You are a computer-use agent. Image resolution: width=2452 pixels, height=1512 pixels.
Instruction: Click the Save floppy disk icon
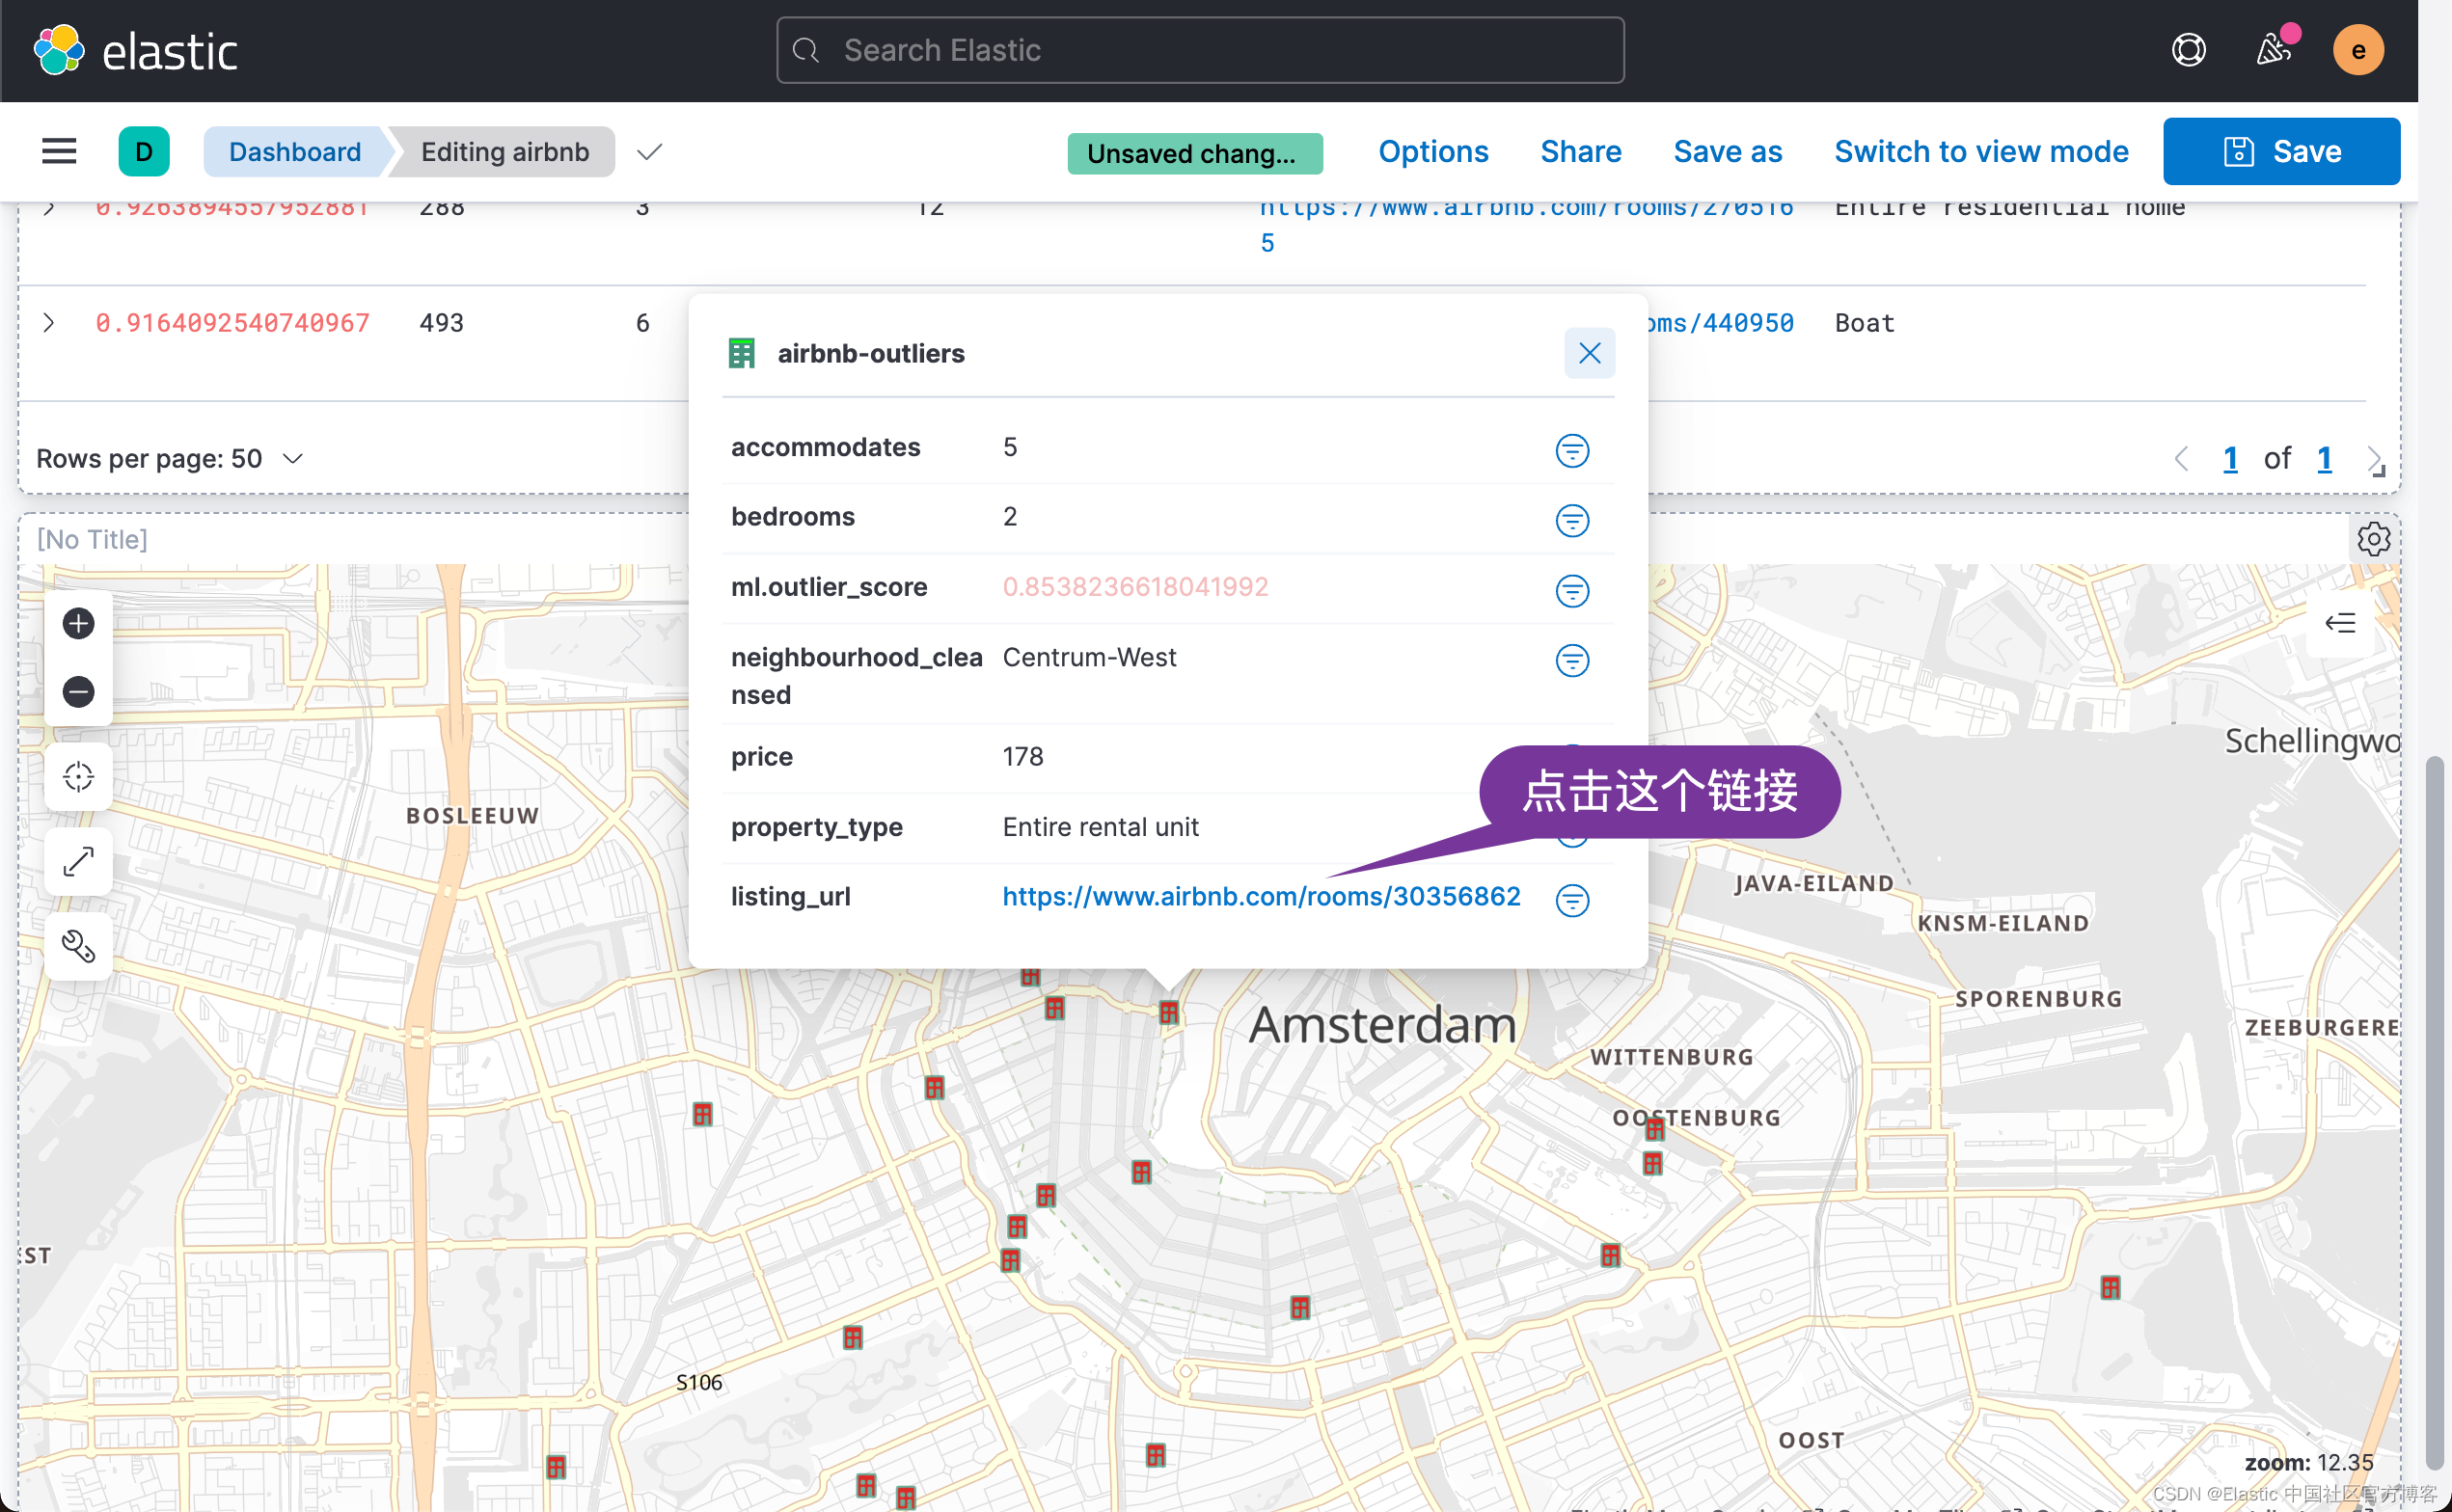(x=2238, y=151)
